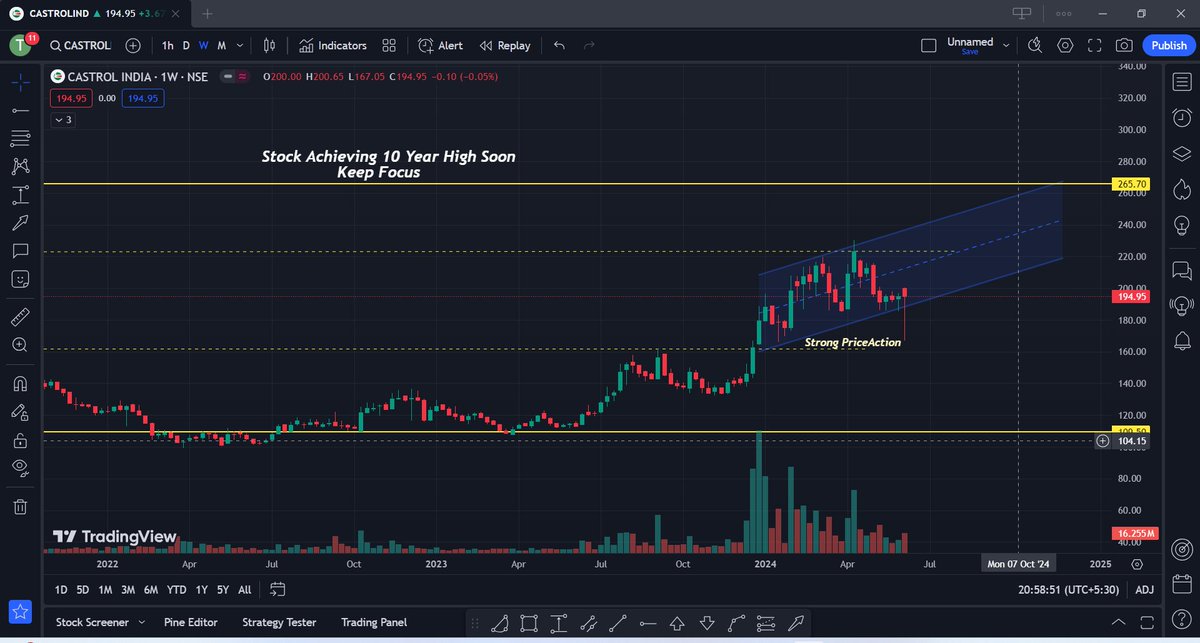This screenshot has height=643, width=1200.
Task: Set range to 5Y
Action: point(223,590)
